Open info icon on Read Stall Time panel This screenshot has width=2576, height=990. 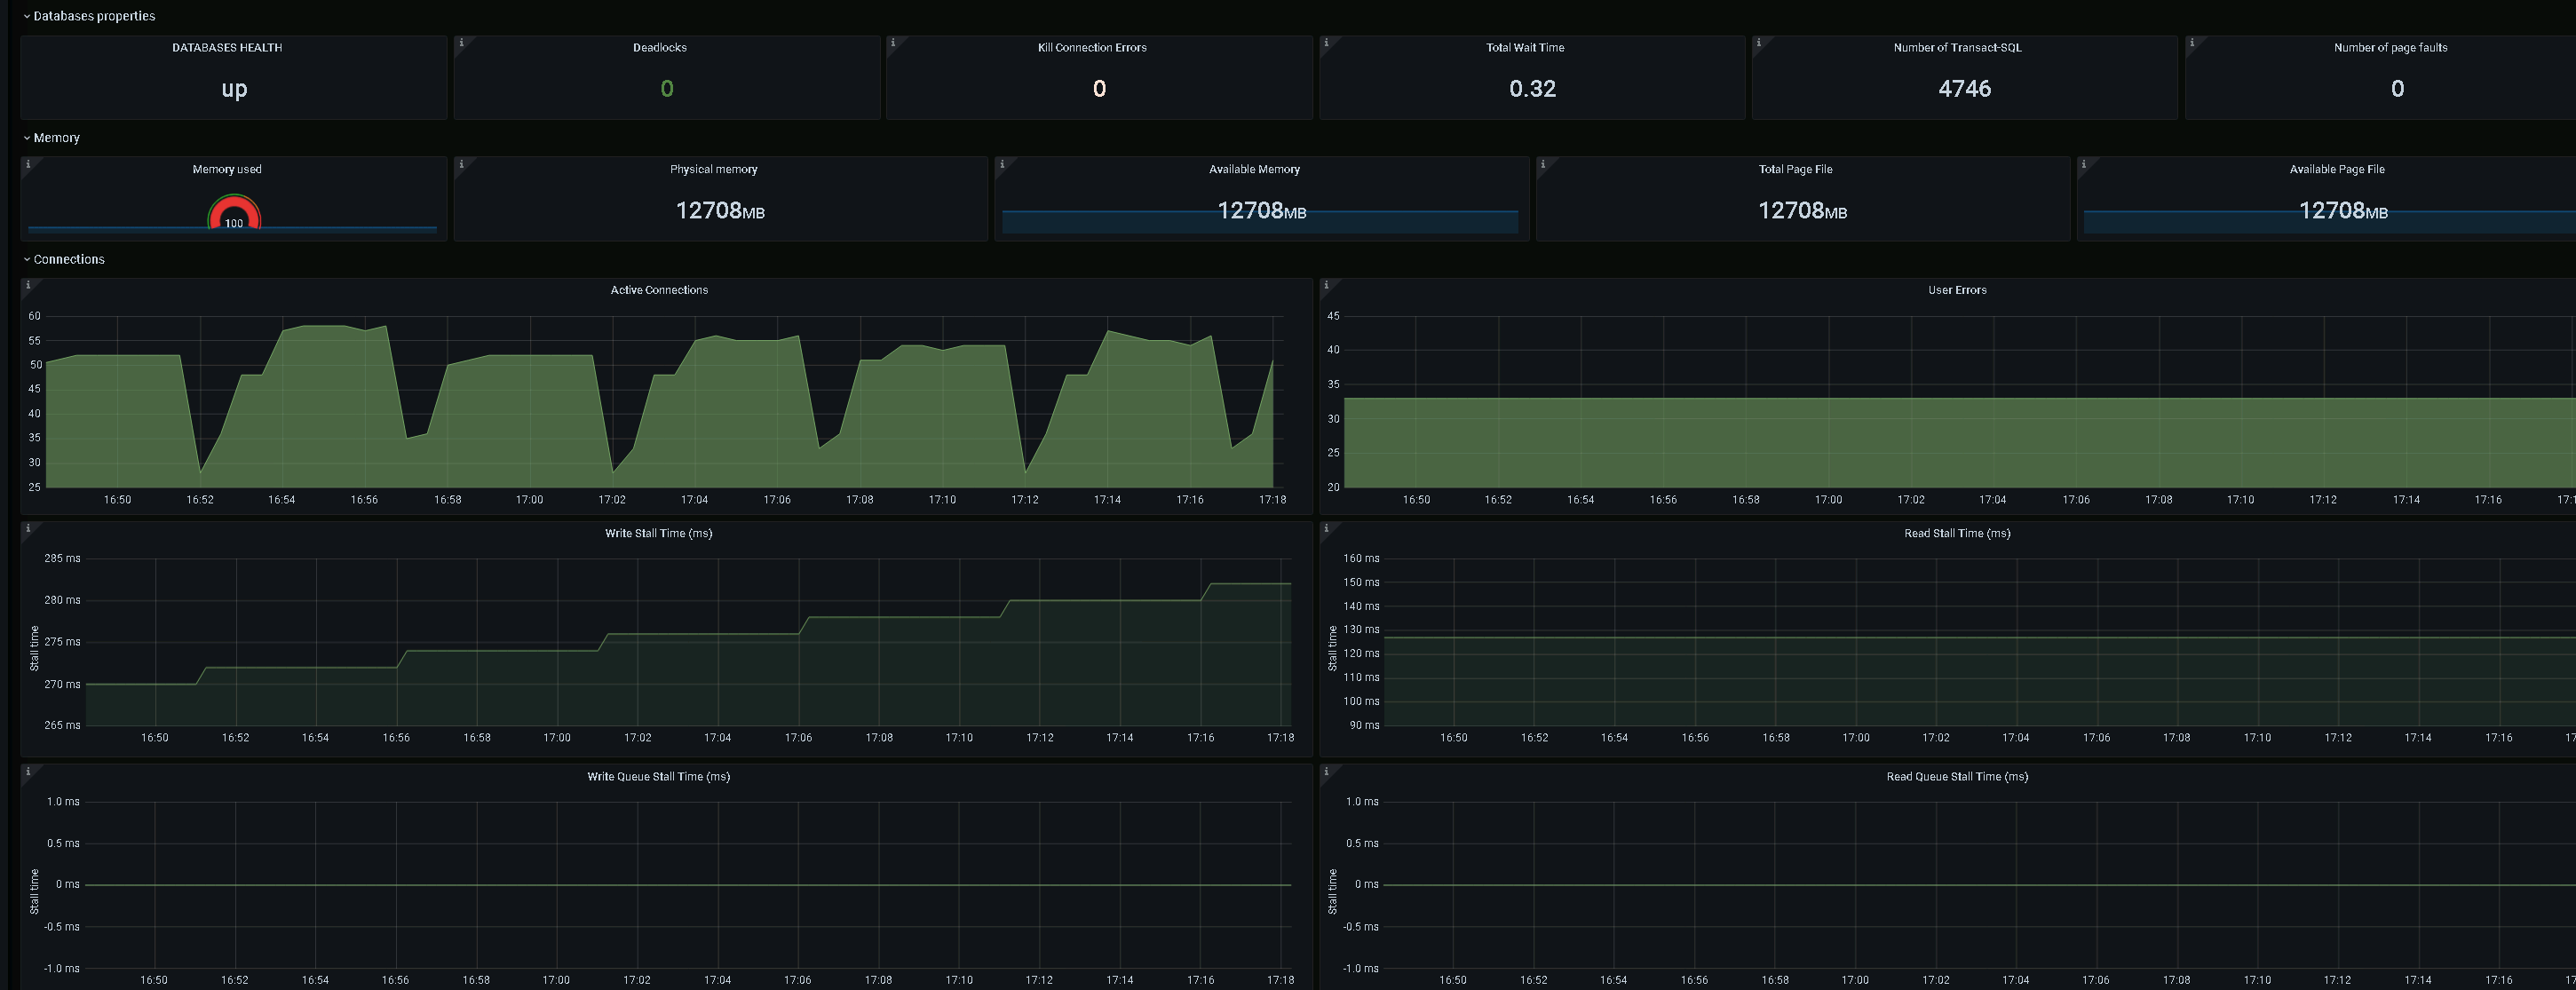click(x=1326, y=528)
